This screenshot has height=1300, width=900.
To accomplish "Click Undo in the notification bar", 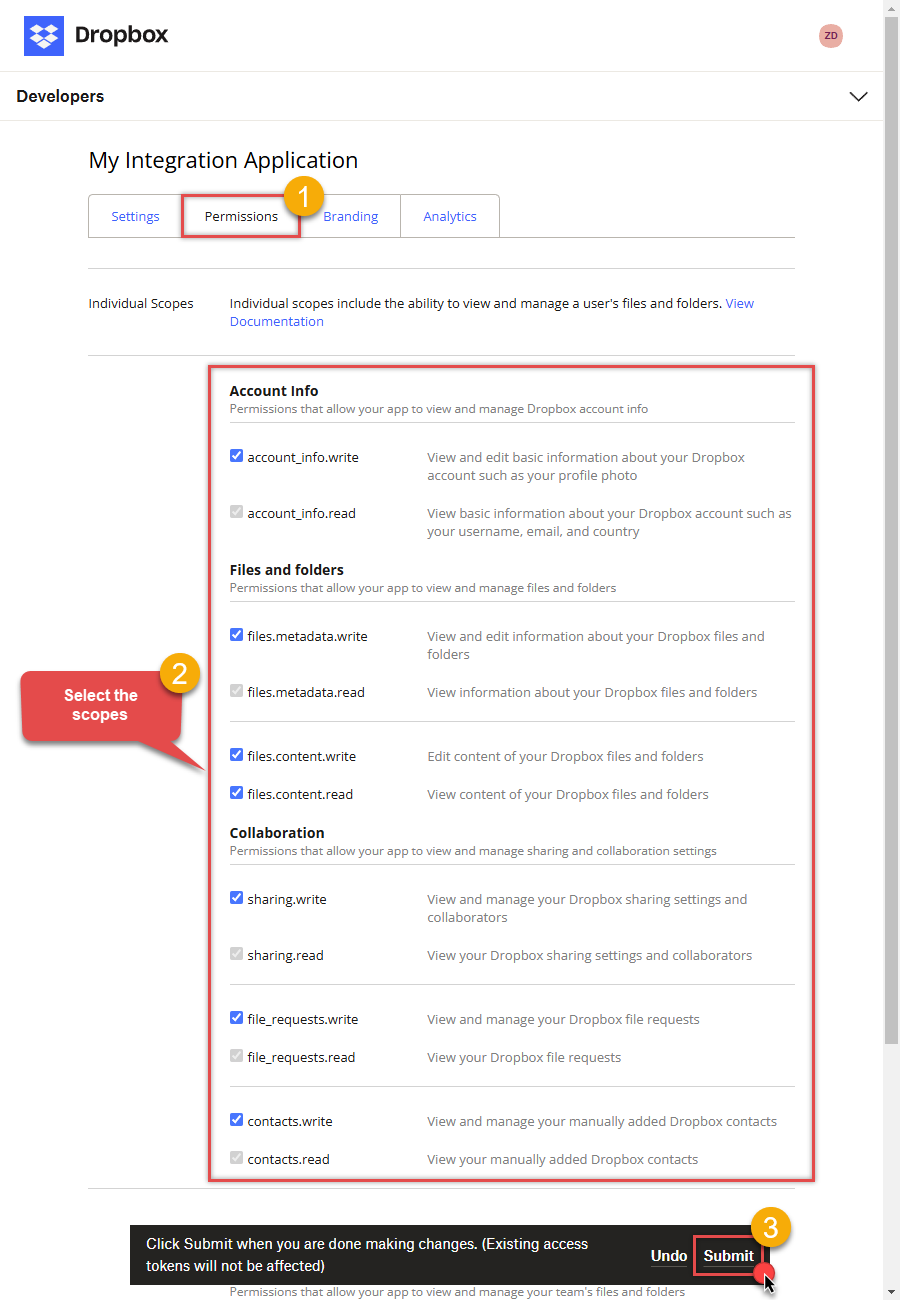I will coord(669,1256).
